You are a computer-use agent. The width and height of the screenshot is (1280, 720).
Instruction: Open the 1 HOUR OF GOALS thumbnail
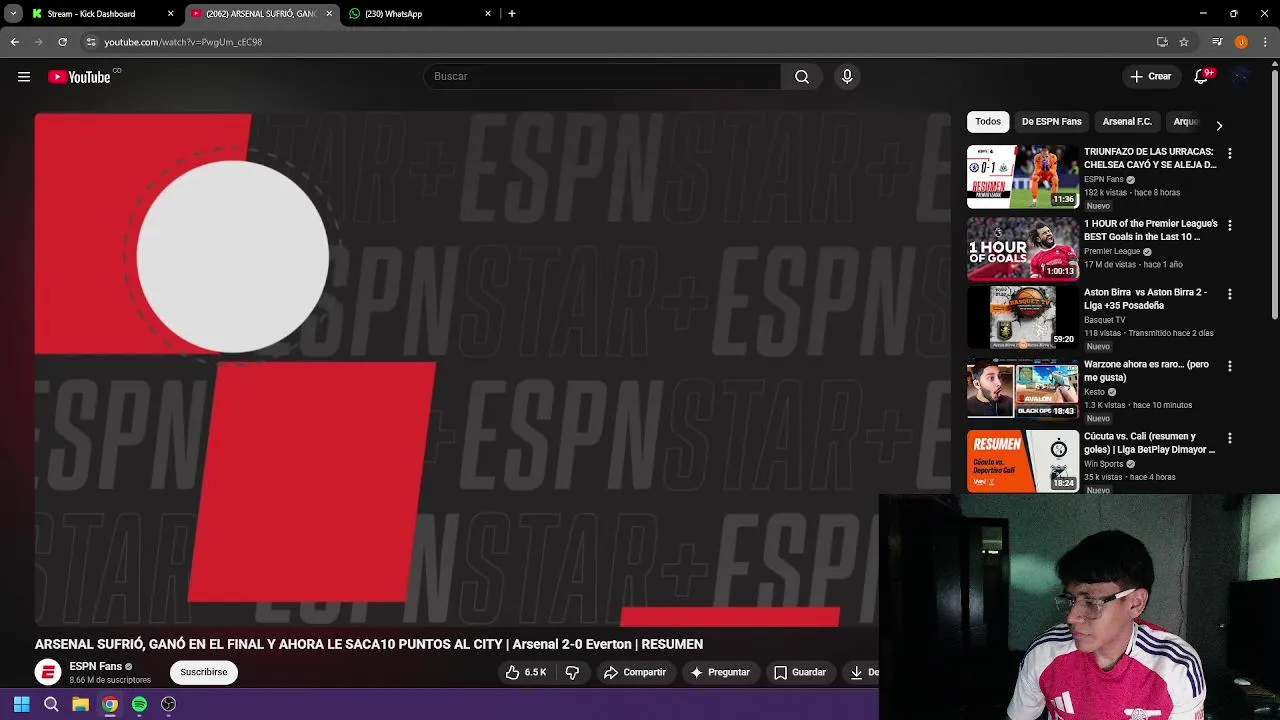click(x=1023, y=249)
